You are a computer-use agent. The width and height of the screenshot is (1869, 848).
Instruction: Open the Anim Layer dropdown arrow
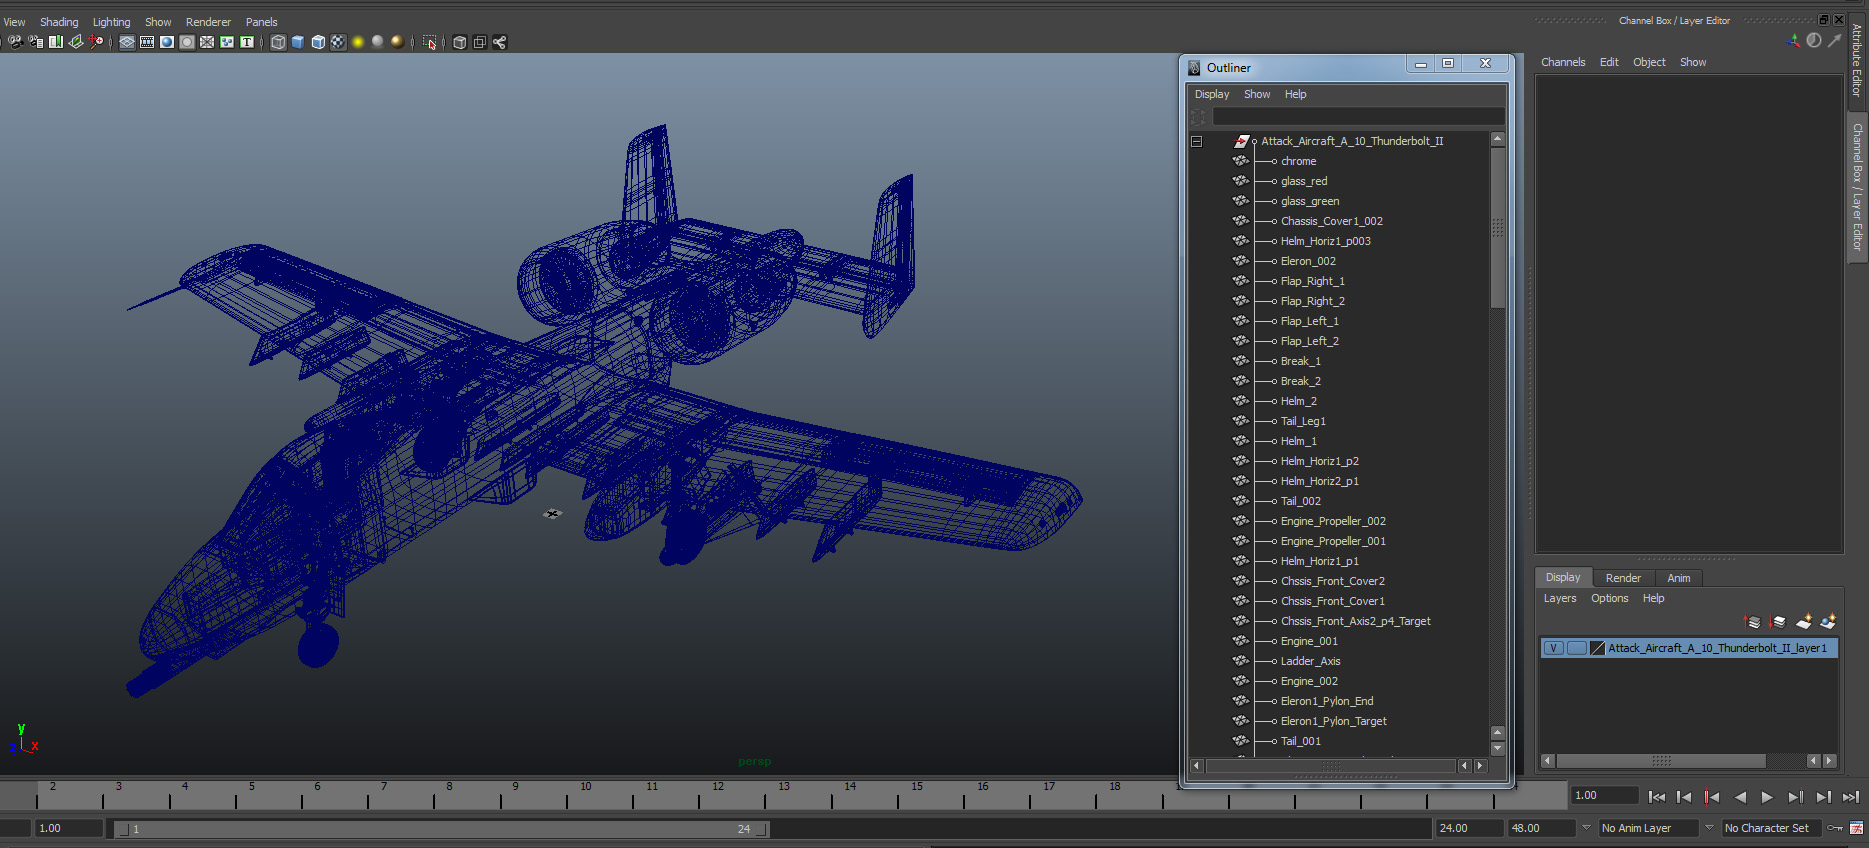pos(1586,828)
